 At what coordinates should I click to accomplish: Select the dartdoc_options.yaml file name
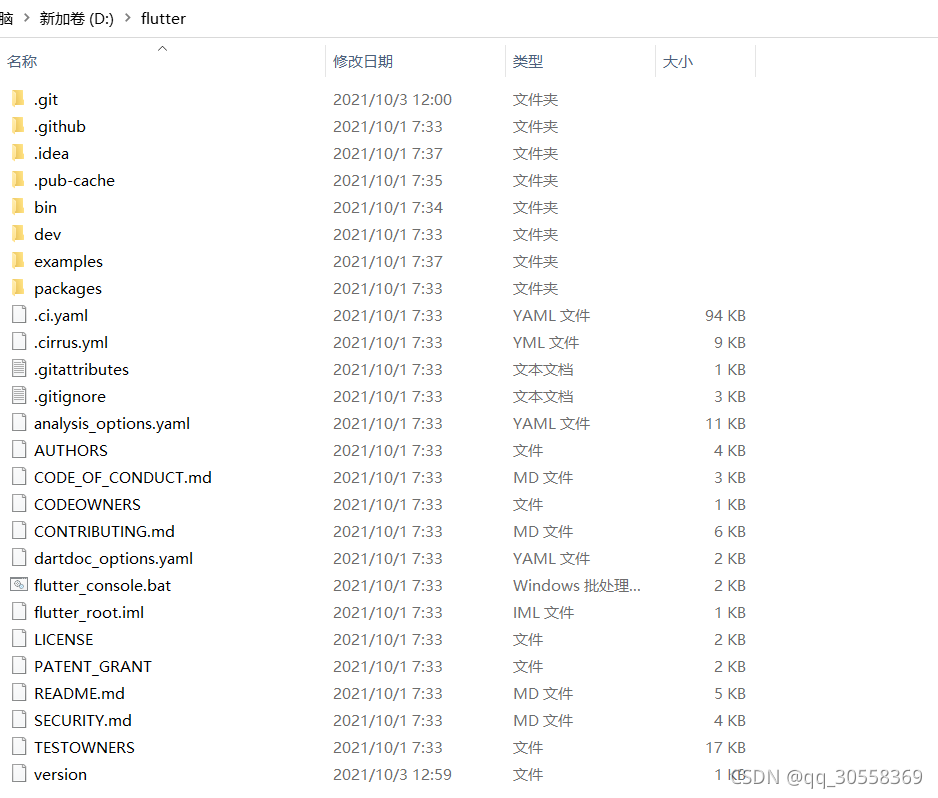point(114,558)
